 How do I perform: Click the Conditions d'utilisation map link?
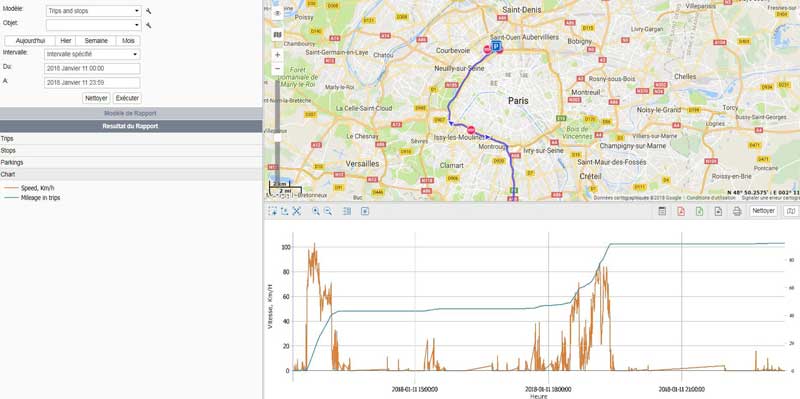coord(712,197)
